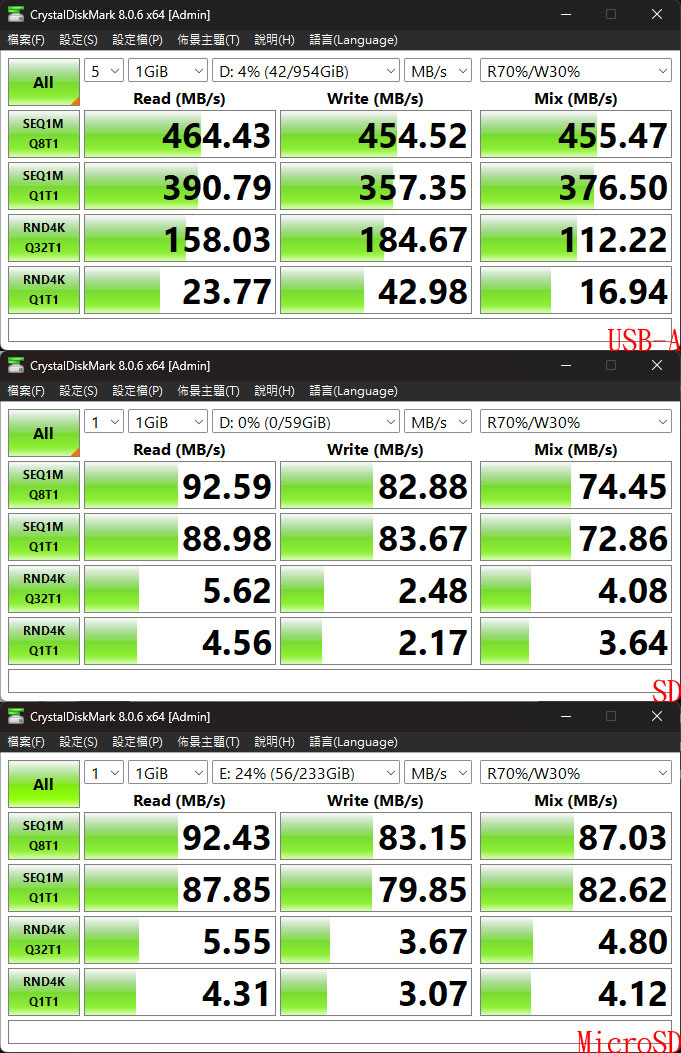Image resolution: width=681 pixels, height=1053 pixels.
Task: Open drive dropdown E: 24% (56/233GiB)
Action: (306, 773)
